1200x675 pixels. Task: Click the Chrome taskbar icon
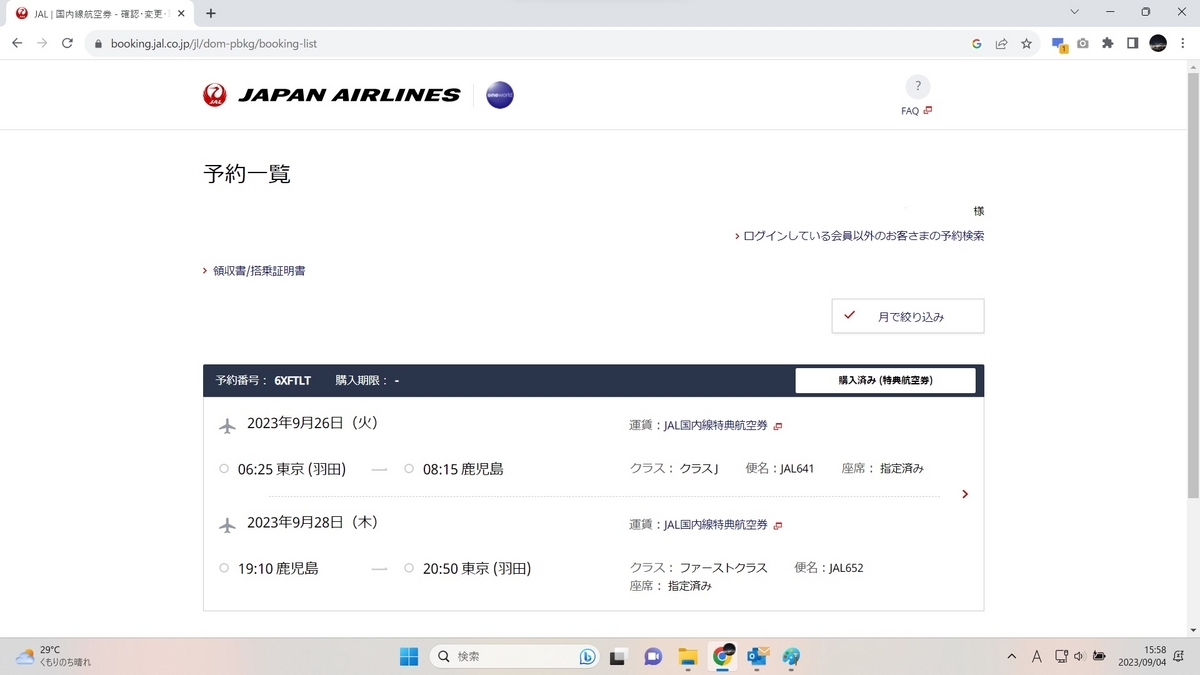click(x=723, y=657)
